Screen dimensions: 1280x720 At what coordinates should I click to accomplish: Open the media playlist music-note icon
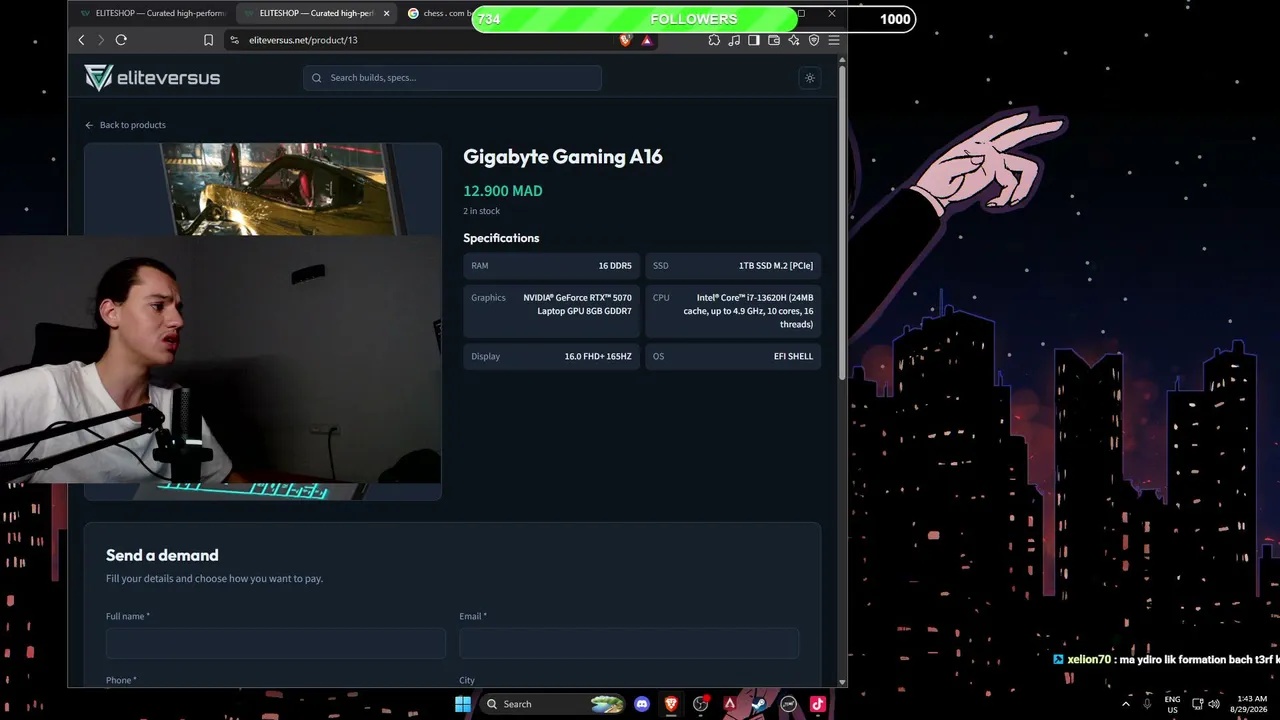(734, 40)
